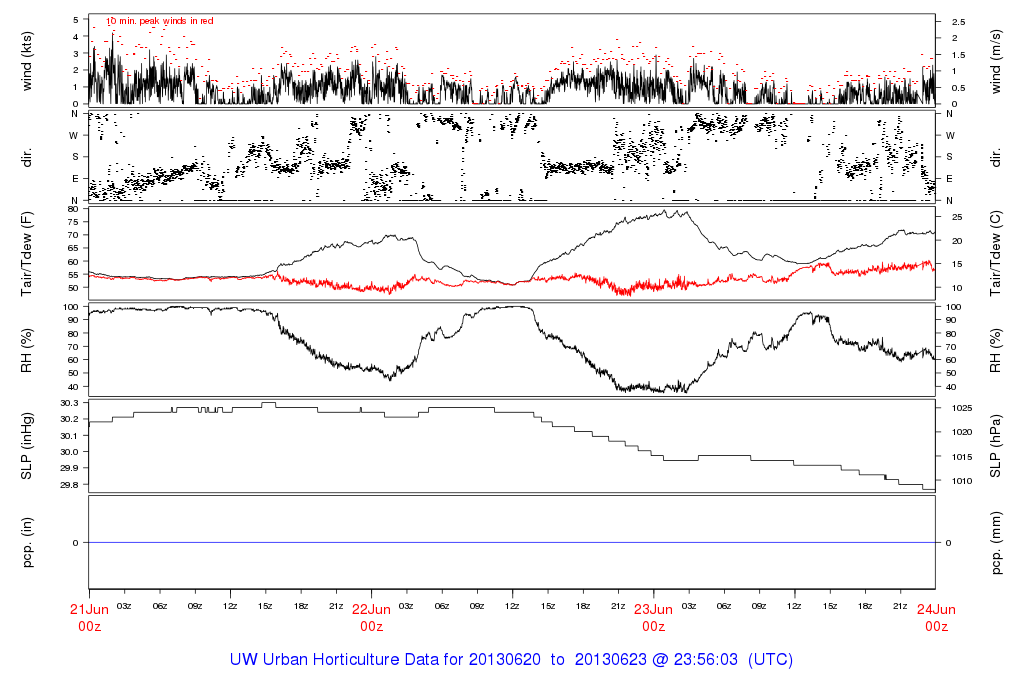Click the left 'dir.' axis label

(x=27, y=157)
